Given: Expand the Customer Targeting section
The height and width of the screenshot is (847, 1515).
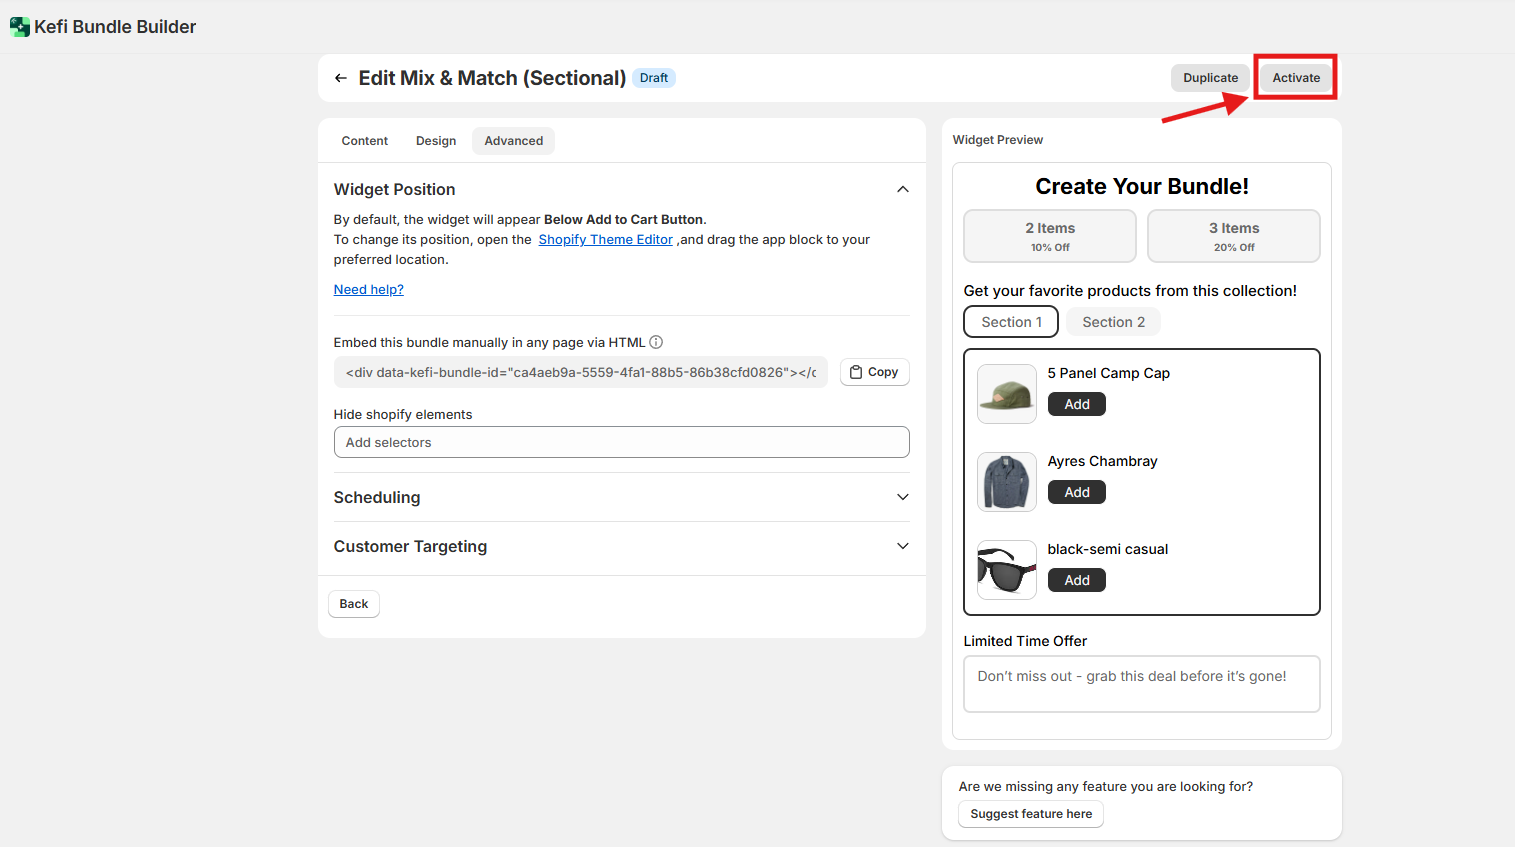Looking at the screenshot, I should point(902,546).
